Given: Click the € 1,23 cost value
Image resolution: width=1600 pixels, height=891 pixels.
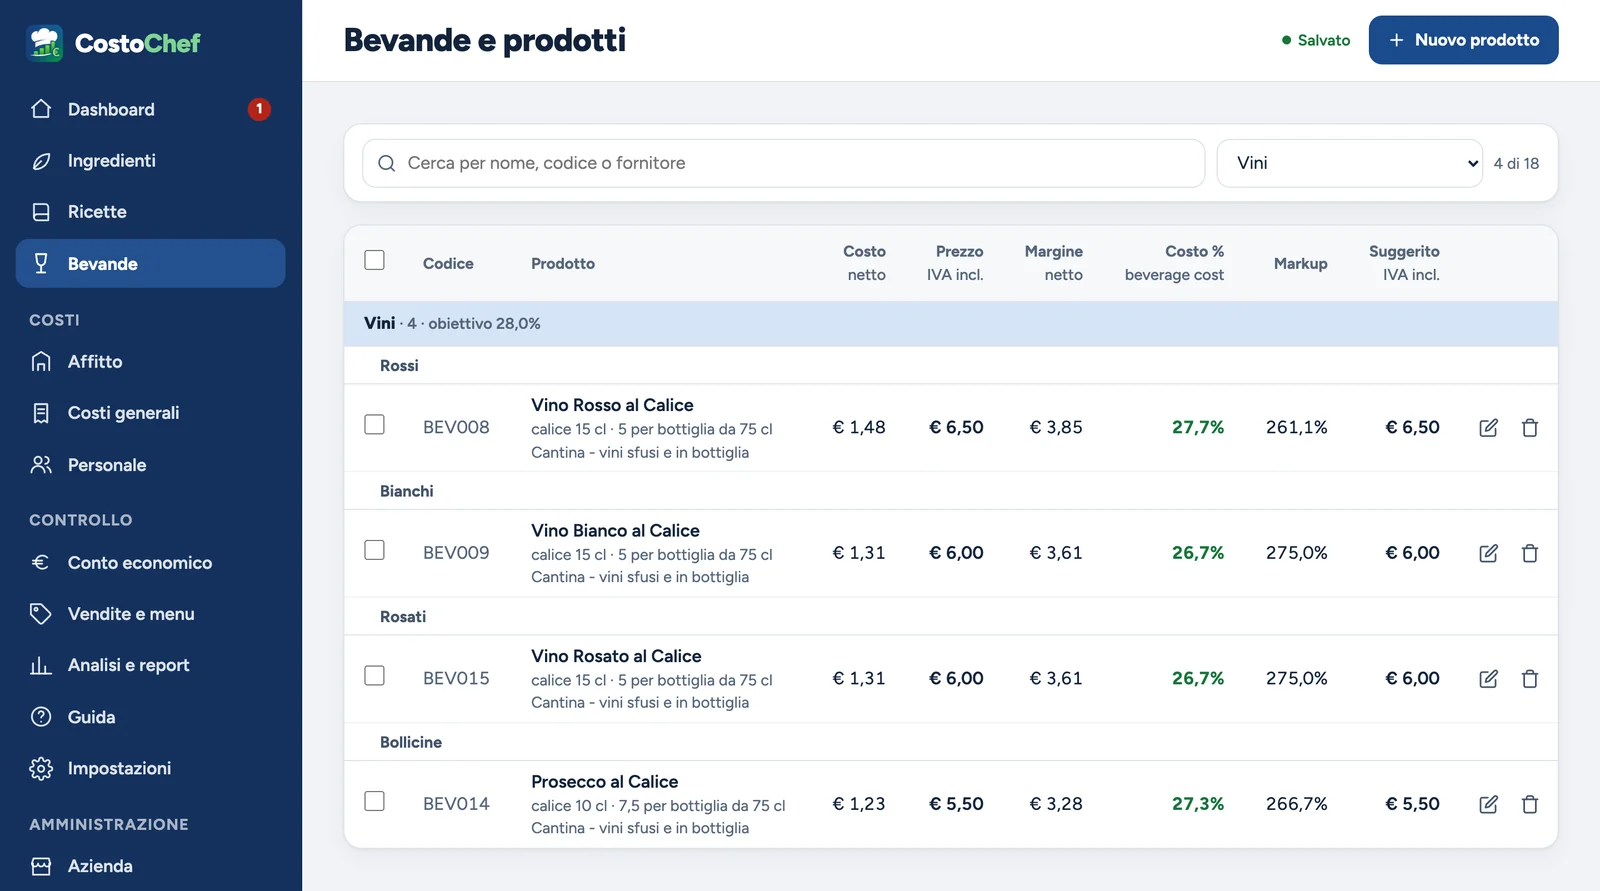Looking at the screenshot, I should coord(859,804).
